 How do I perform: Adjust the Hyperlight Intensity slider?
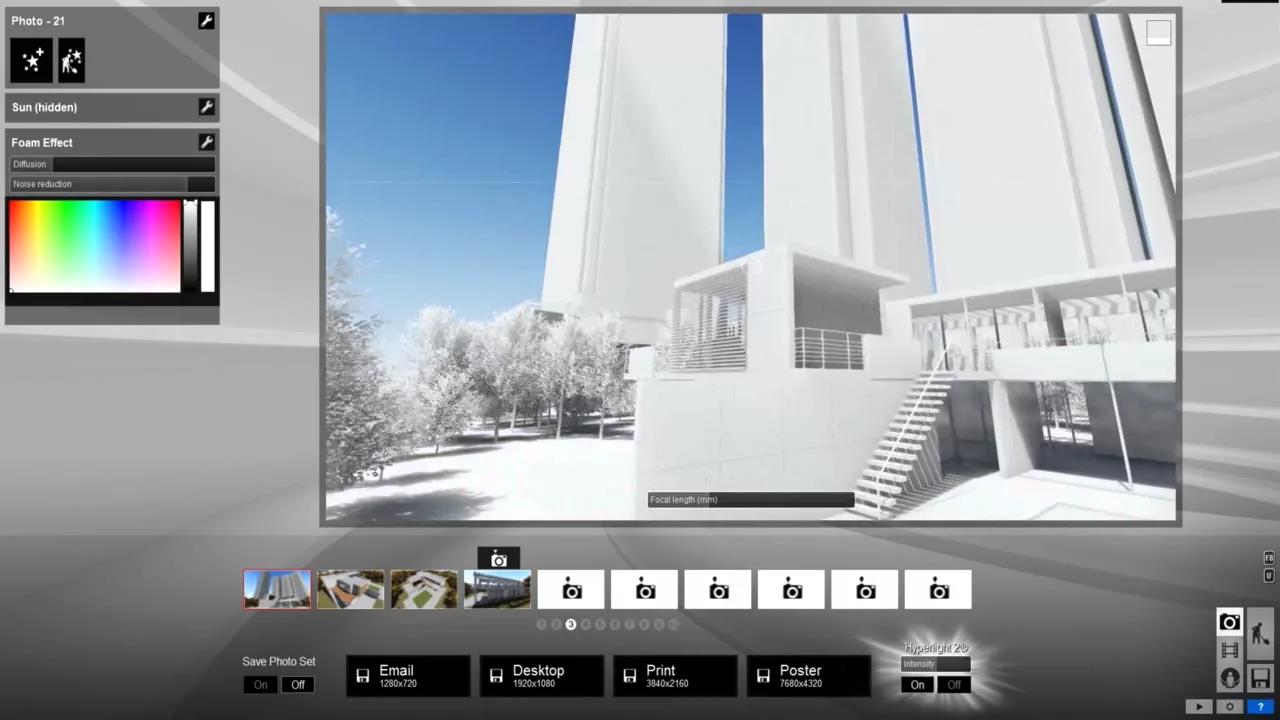tap(936, 664)
